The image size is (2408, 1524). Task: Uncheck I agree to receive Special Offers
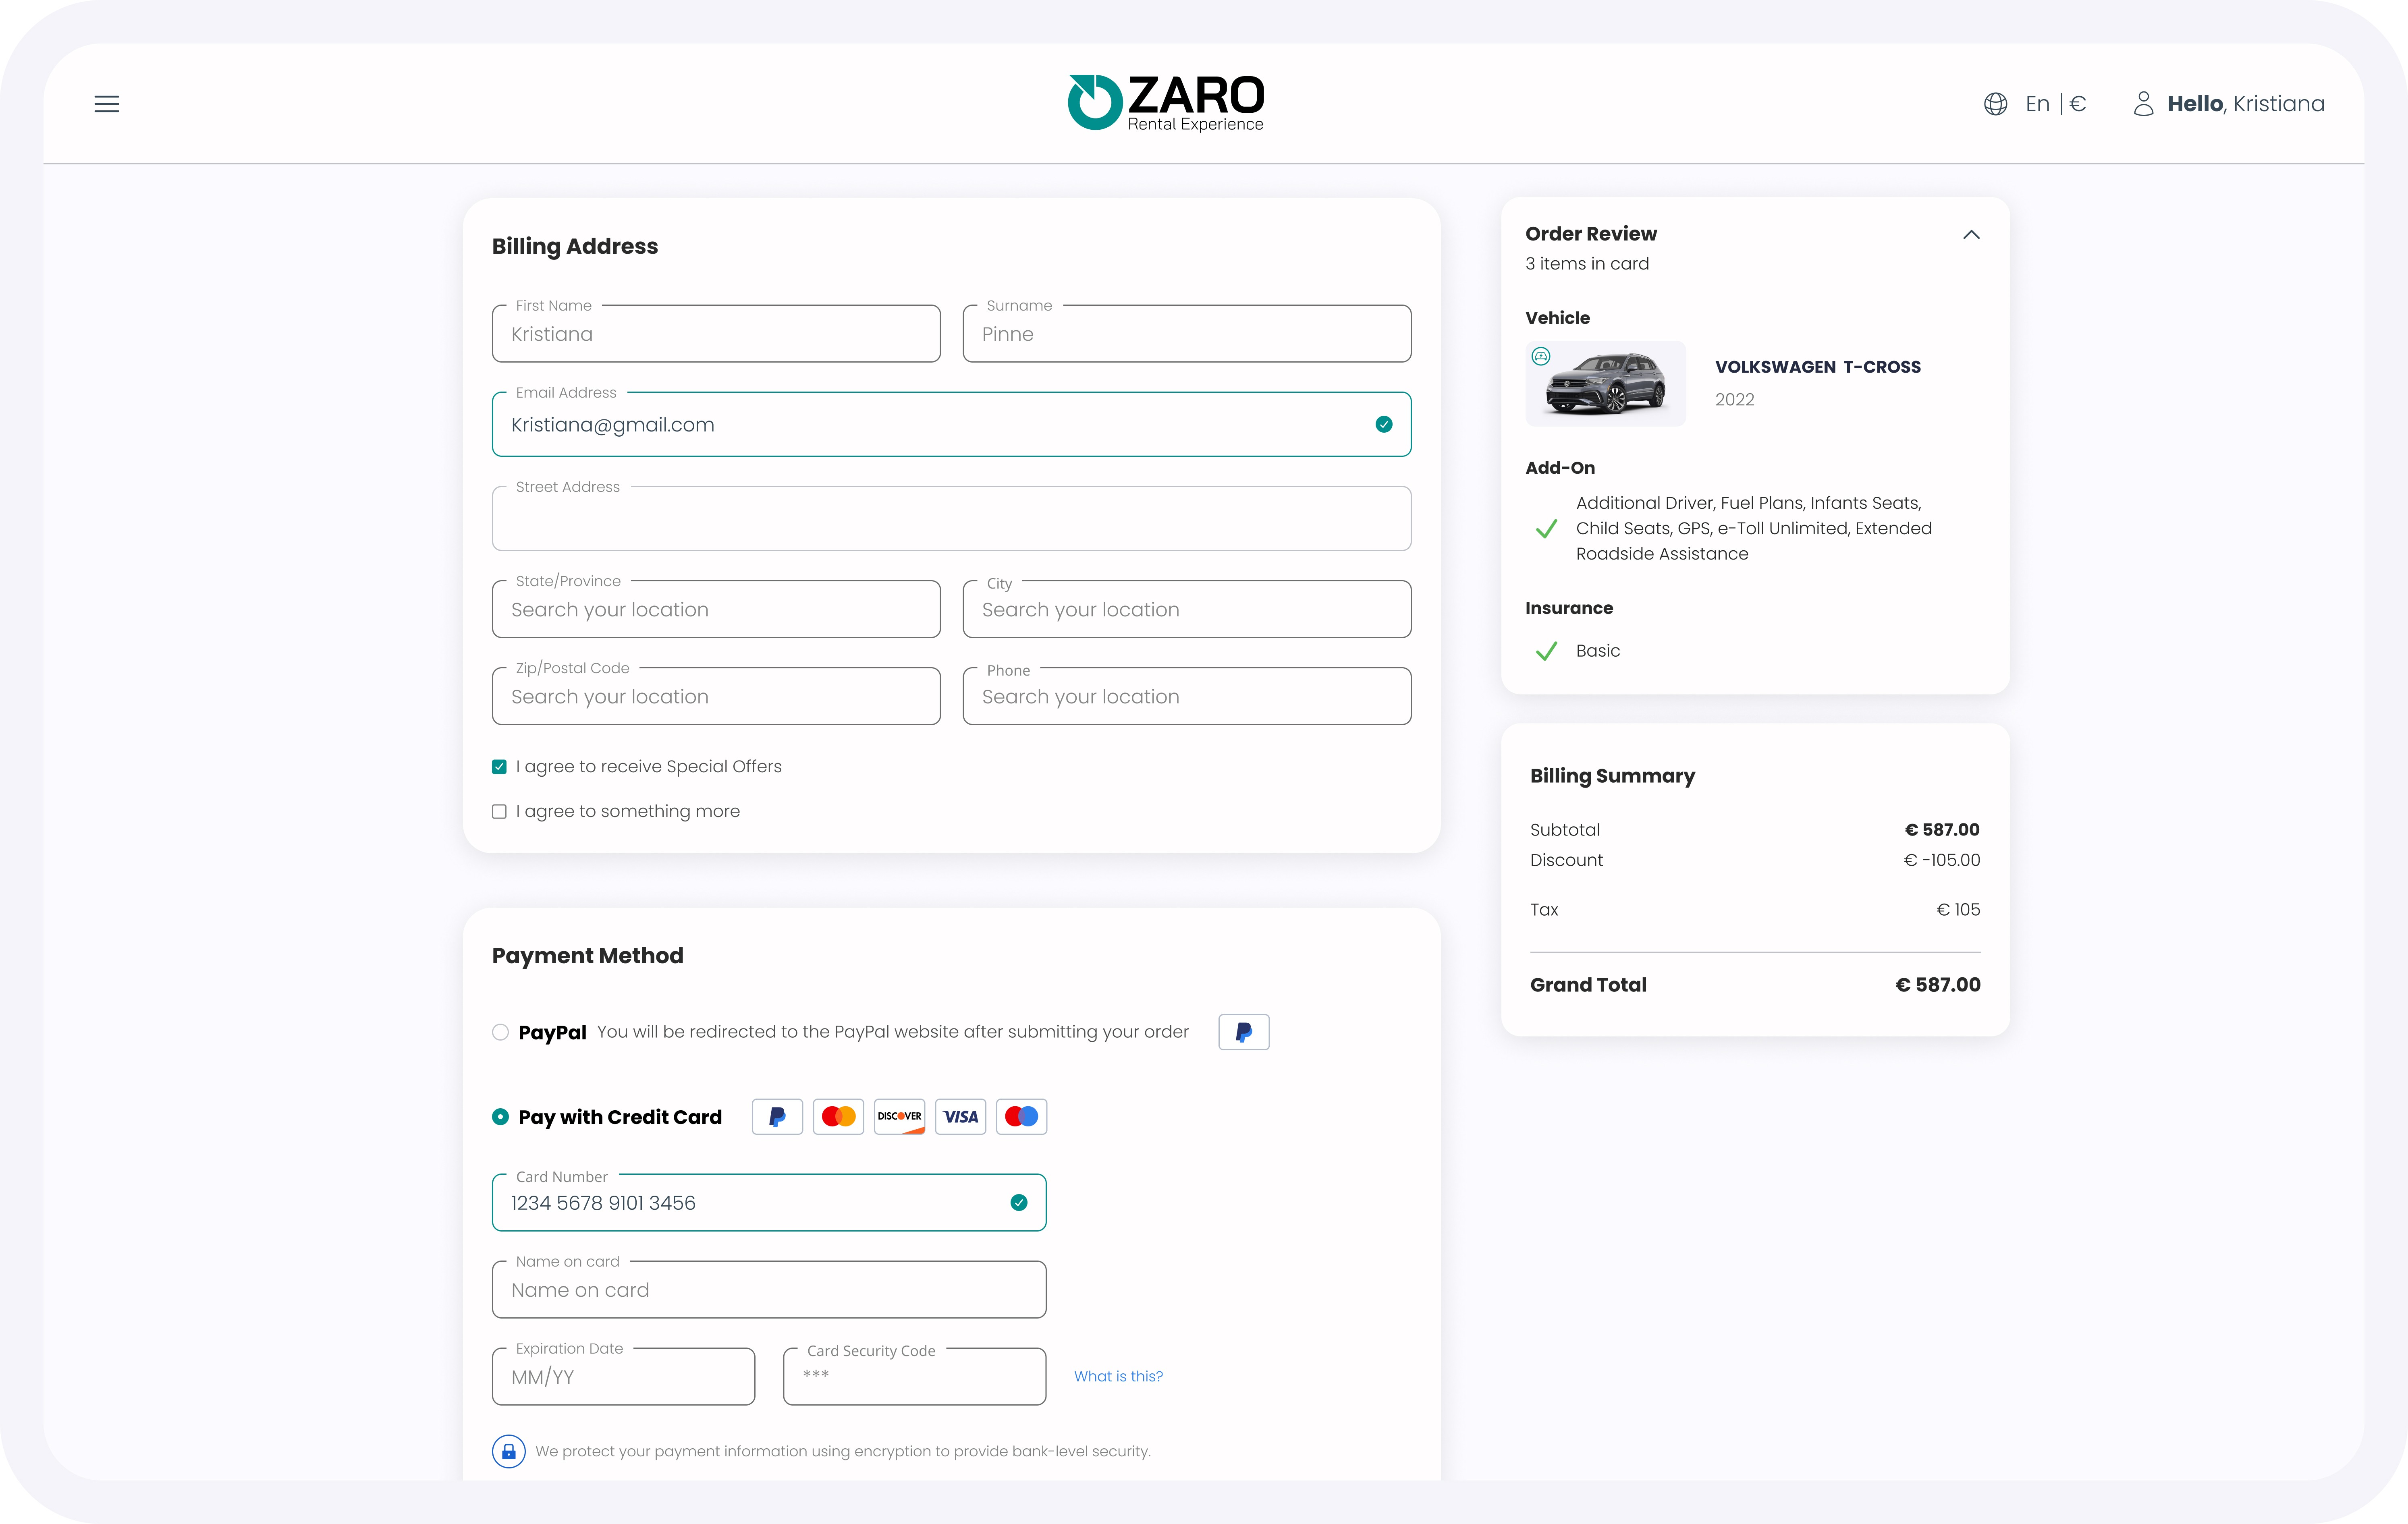coord(499,767)
